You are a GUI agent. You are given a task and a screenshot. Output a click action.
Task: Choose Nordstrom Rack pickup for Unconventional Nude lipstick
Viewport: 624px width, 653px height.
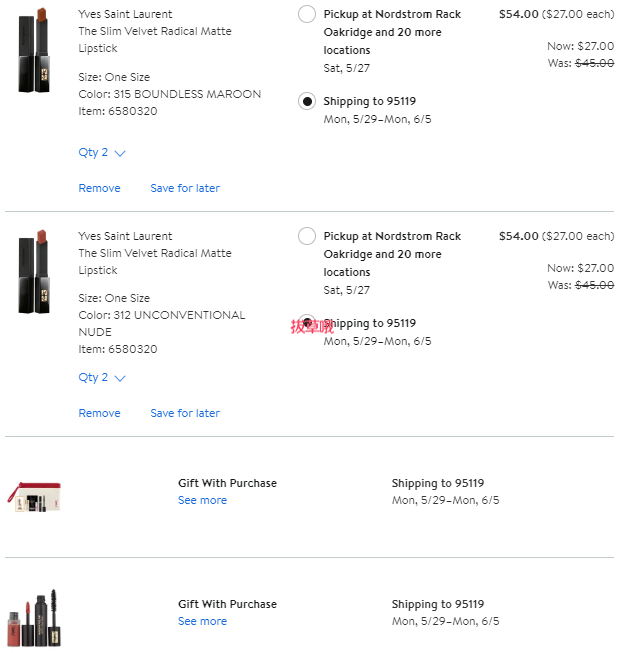[307, 236]
